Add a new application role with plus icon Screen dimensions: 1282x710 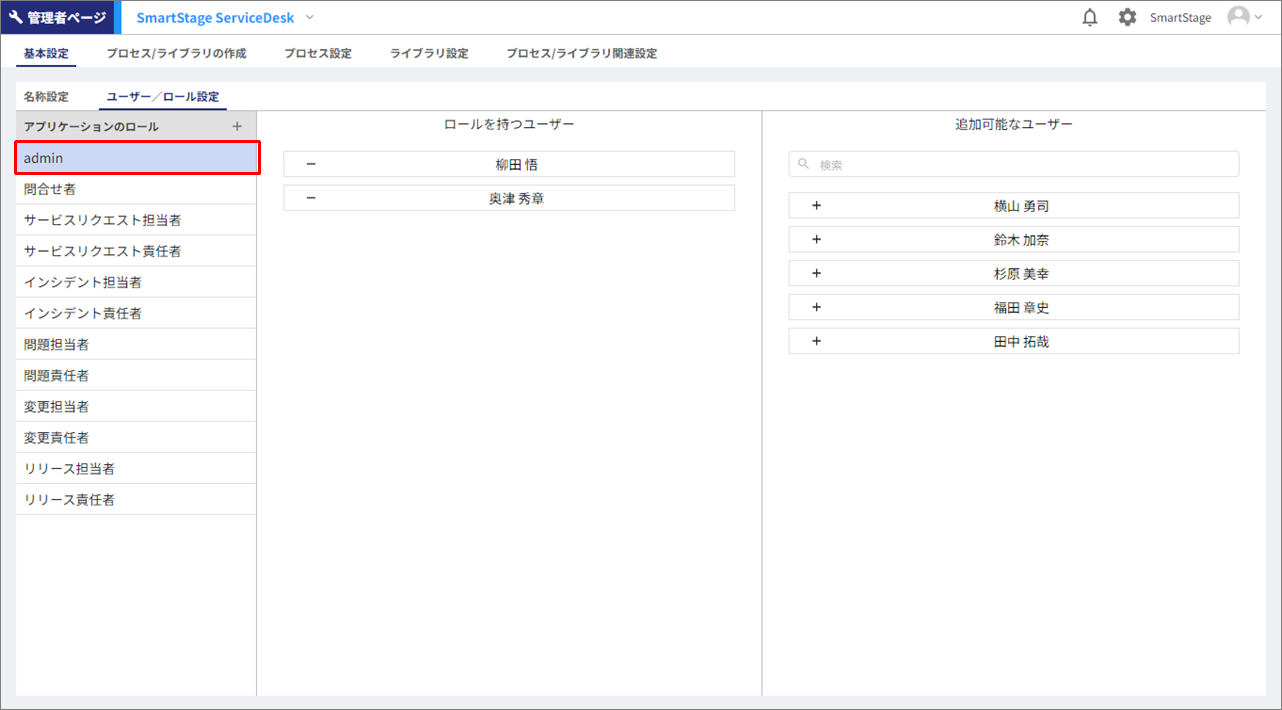[x=237, y=127]
